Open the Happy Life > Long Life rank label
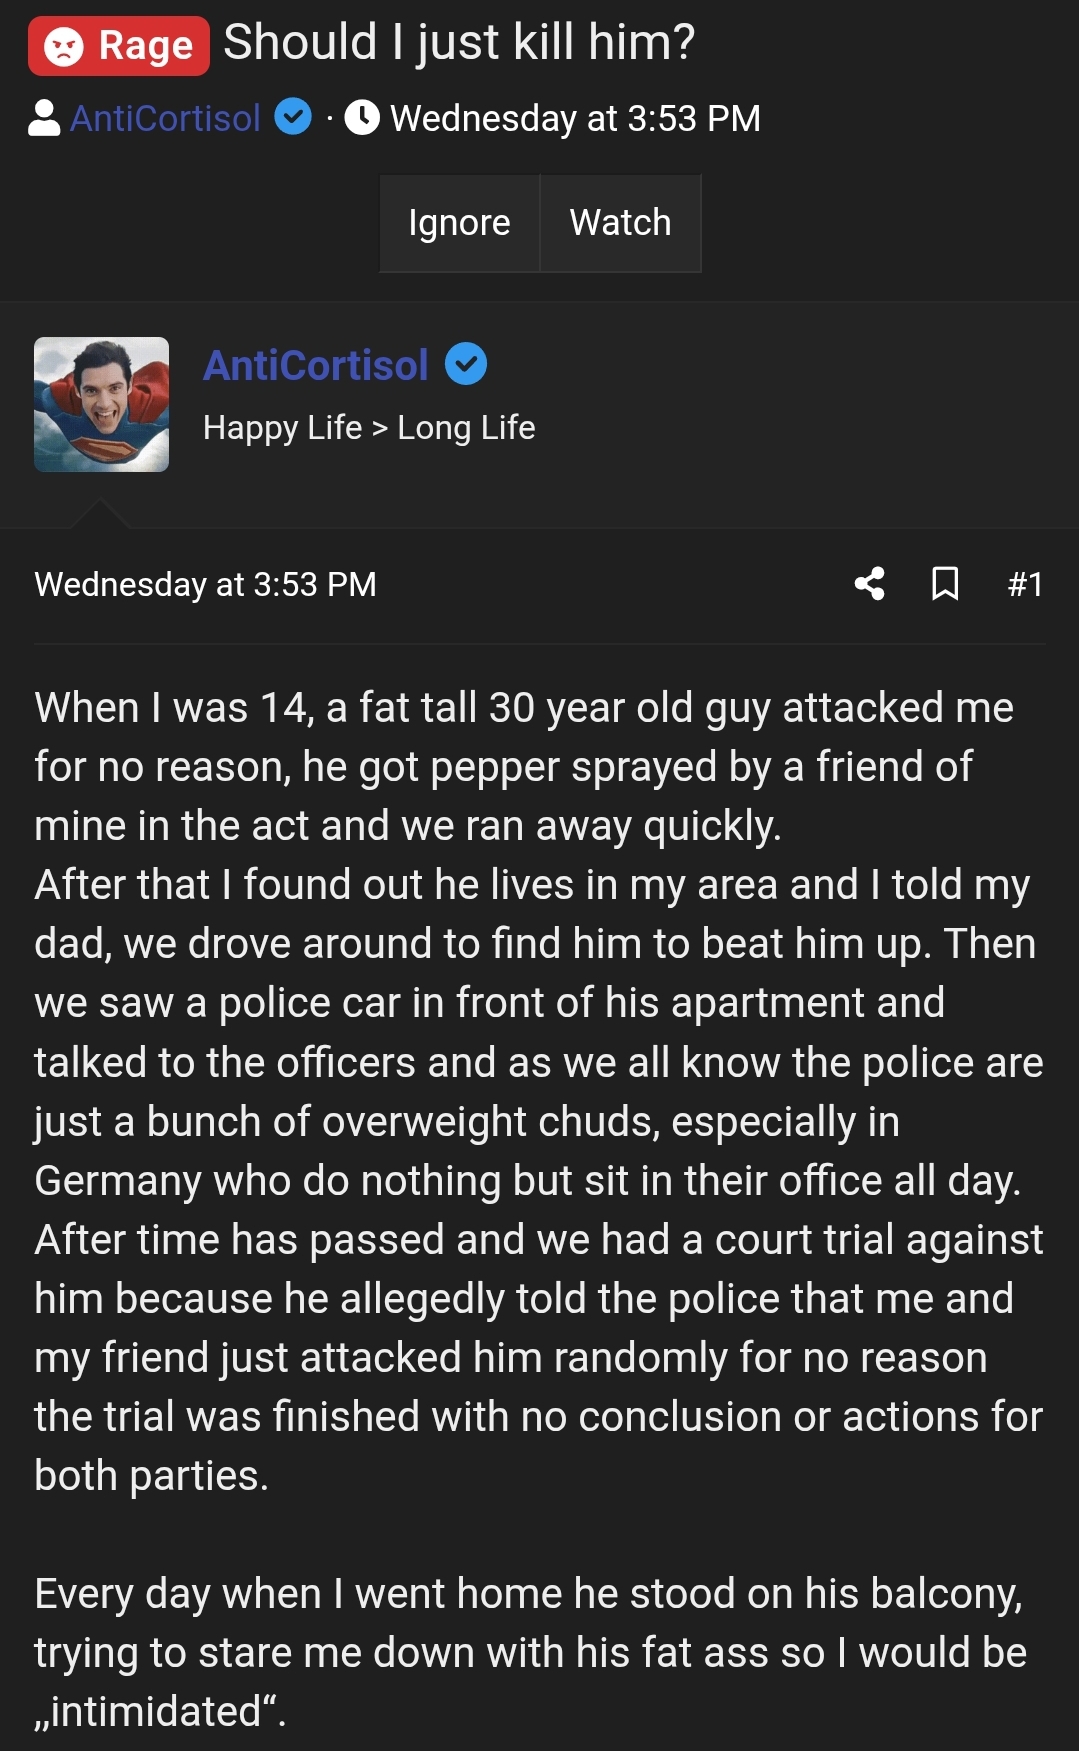 click(x=369, y=427)
